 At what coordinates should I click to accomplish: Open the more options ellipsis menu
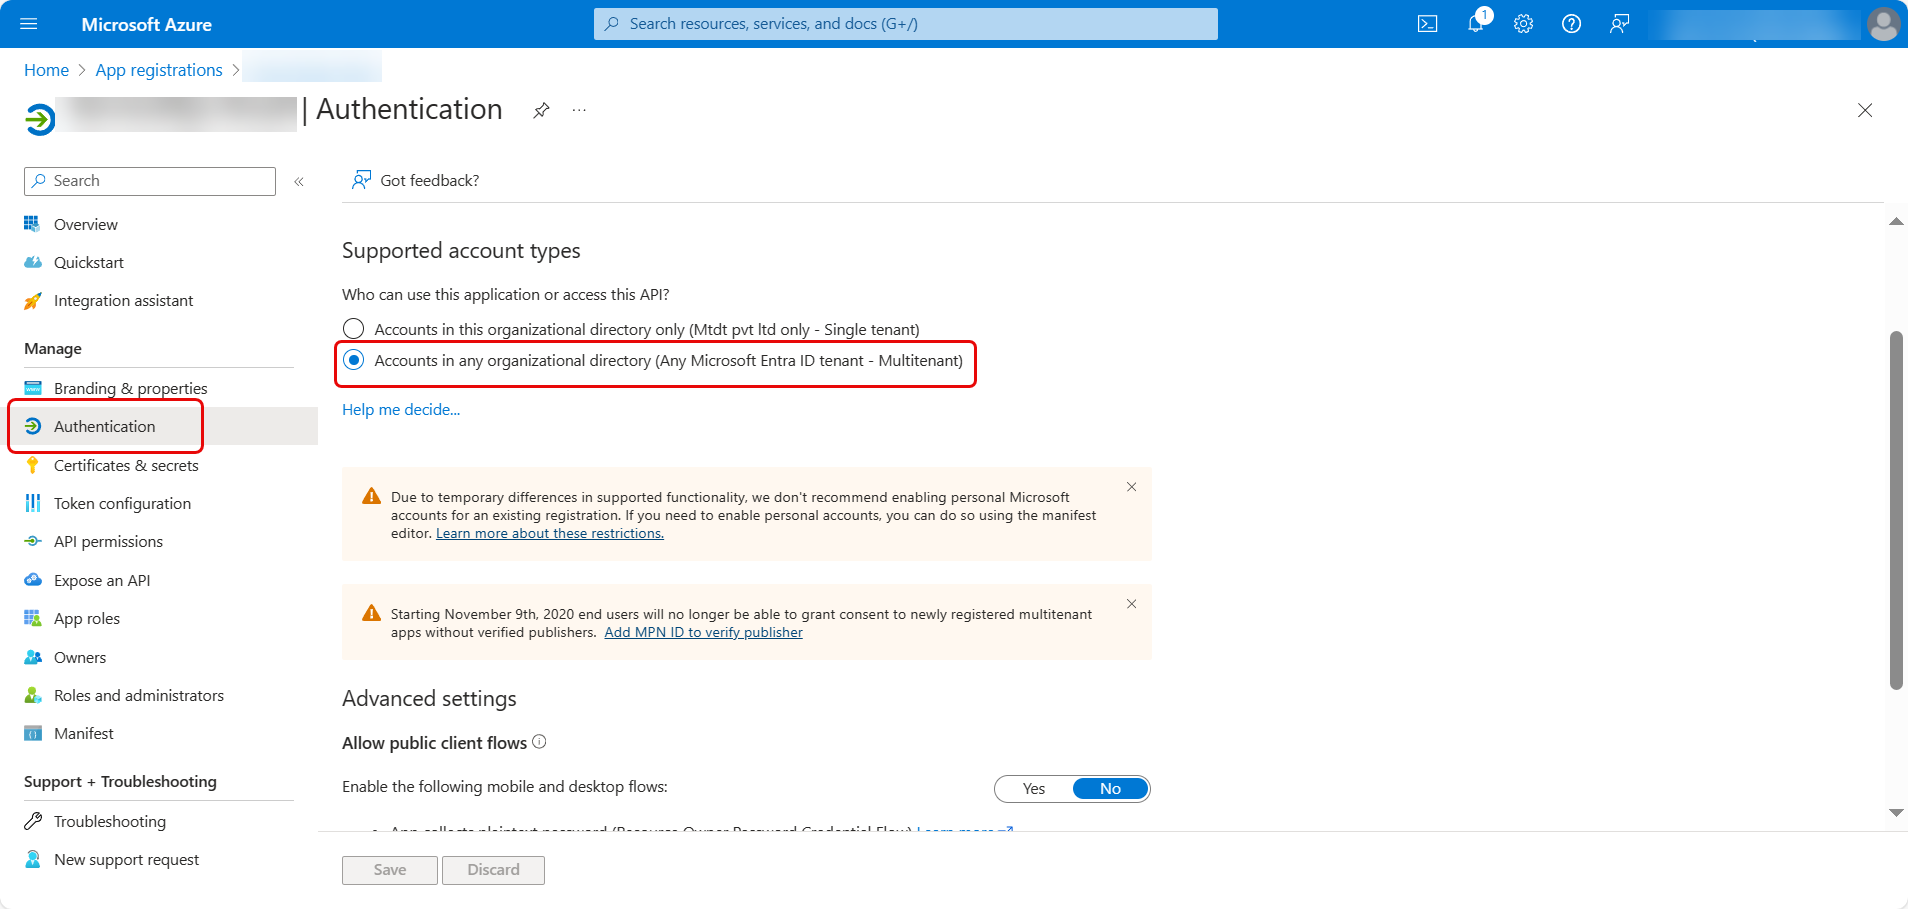[x=579, y=110]
